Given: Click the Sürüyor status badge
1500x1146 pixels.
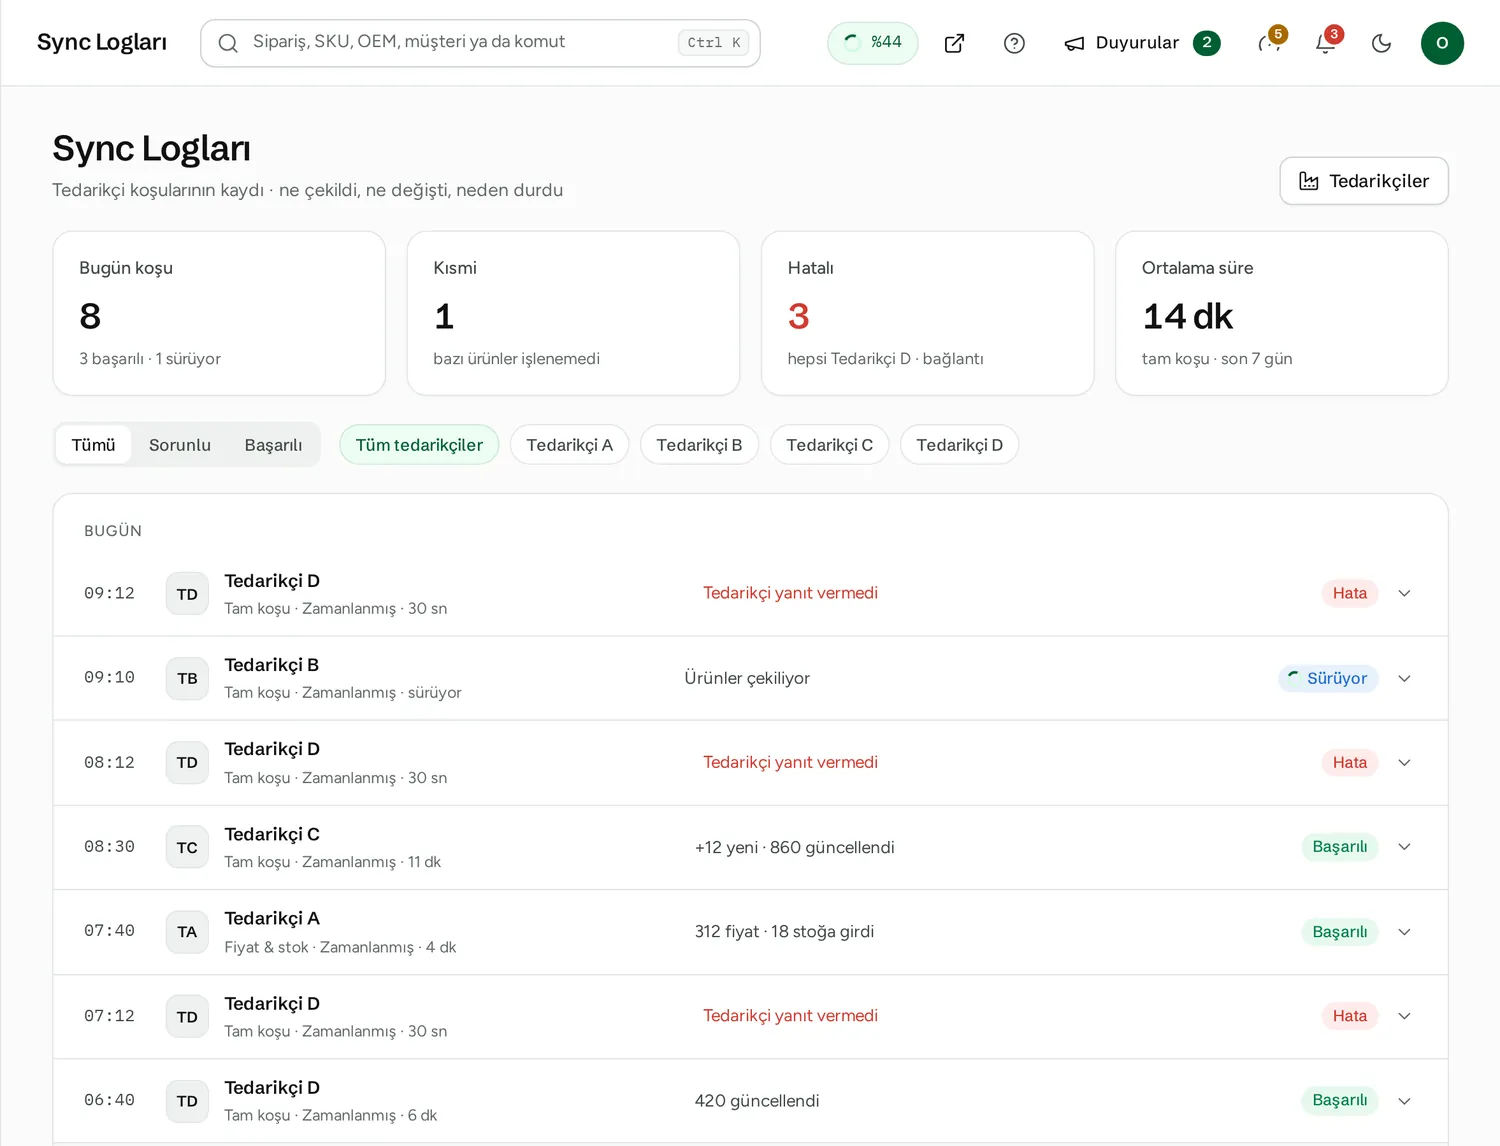Looking at the screenshot, I should coord(1328,678).
